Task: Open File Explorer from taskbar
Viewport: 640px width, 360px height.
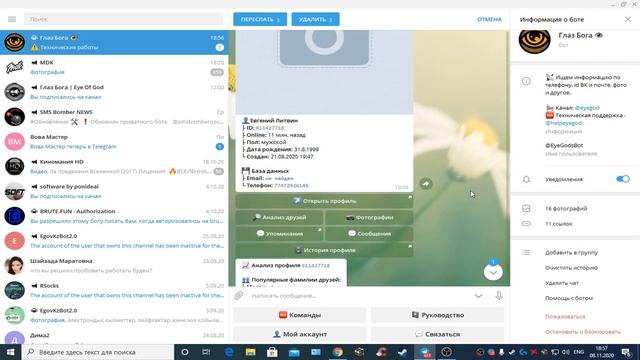Action: 251,352
